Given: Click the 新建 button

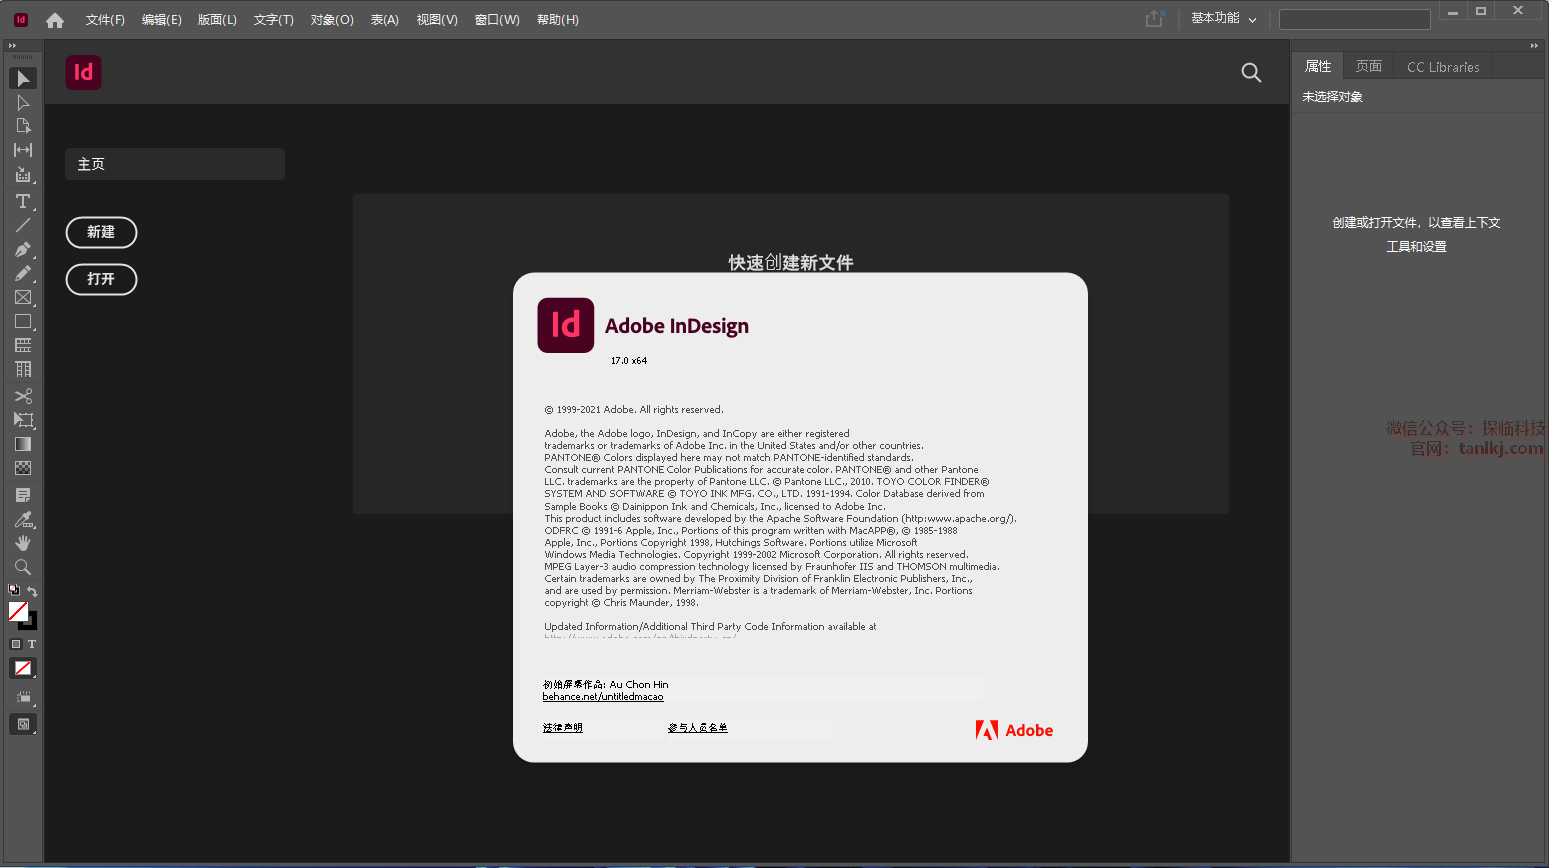Looking at the screenshot, I should click(101, 232).
